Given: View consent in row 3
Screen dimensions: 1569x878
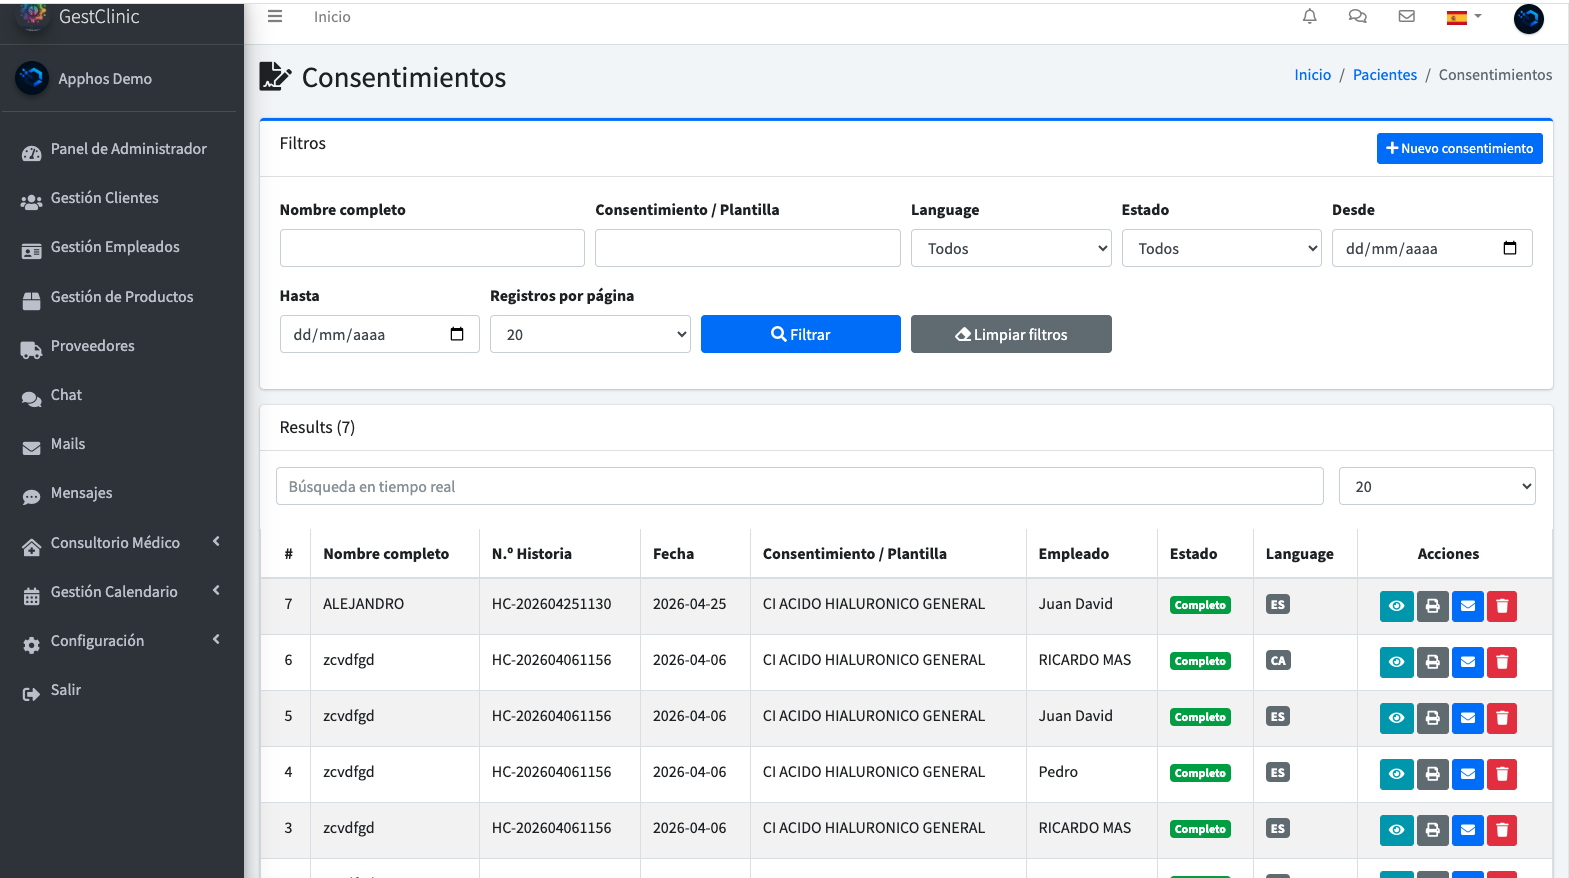Looking at the screenshot, I should 1396,830.
